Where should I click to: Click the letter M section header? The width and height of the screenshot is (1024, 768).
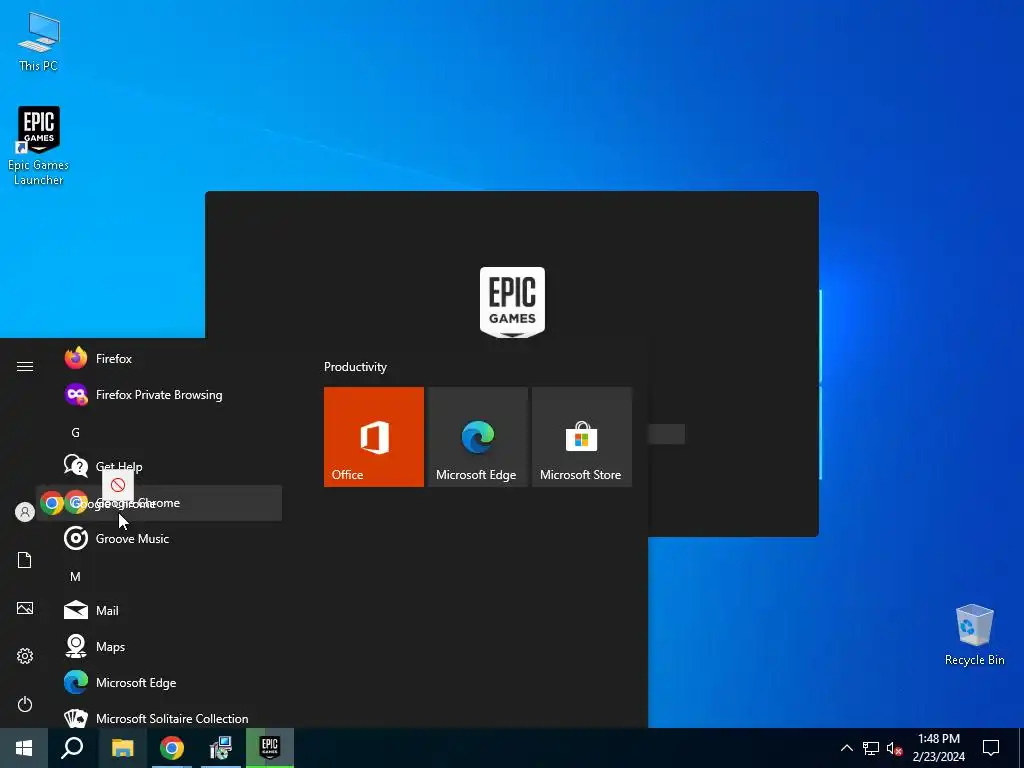[x=75, y=577]
